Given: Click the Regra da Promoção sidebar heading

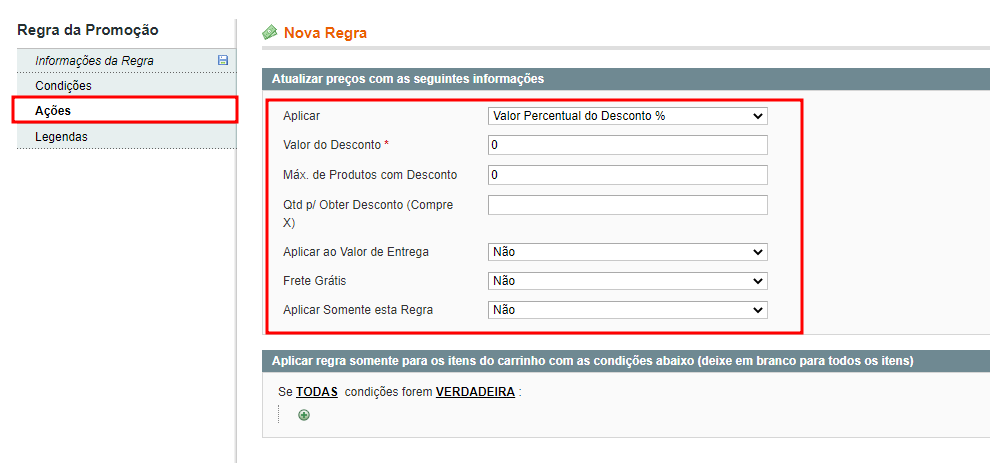Looking at the screenshot, I should click(88, 30).
